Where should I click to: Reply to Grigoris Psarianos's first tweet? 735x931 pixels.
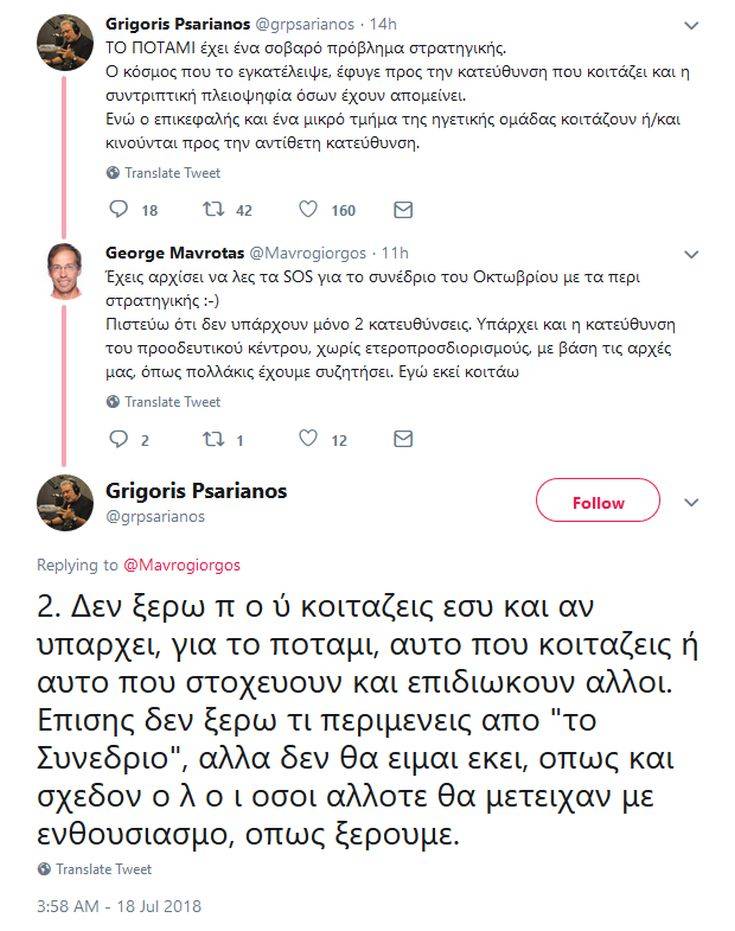point(119,210)
